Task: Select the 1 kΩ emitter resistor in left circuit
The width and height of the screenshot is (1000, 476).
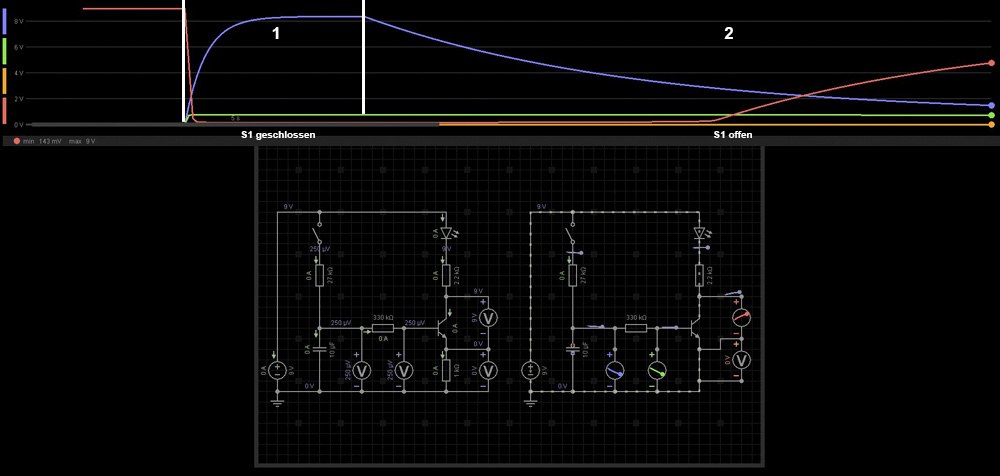Action: (x=446, y=367)
